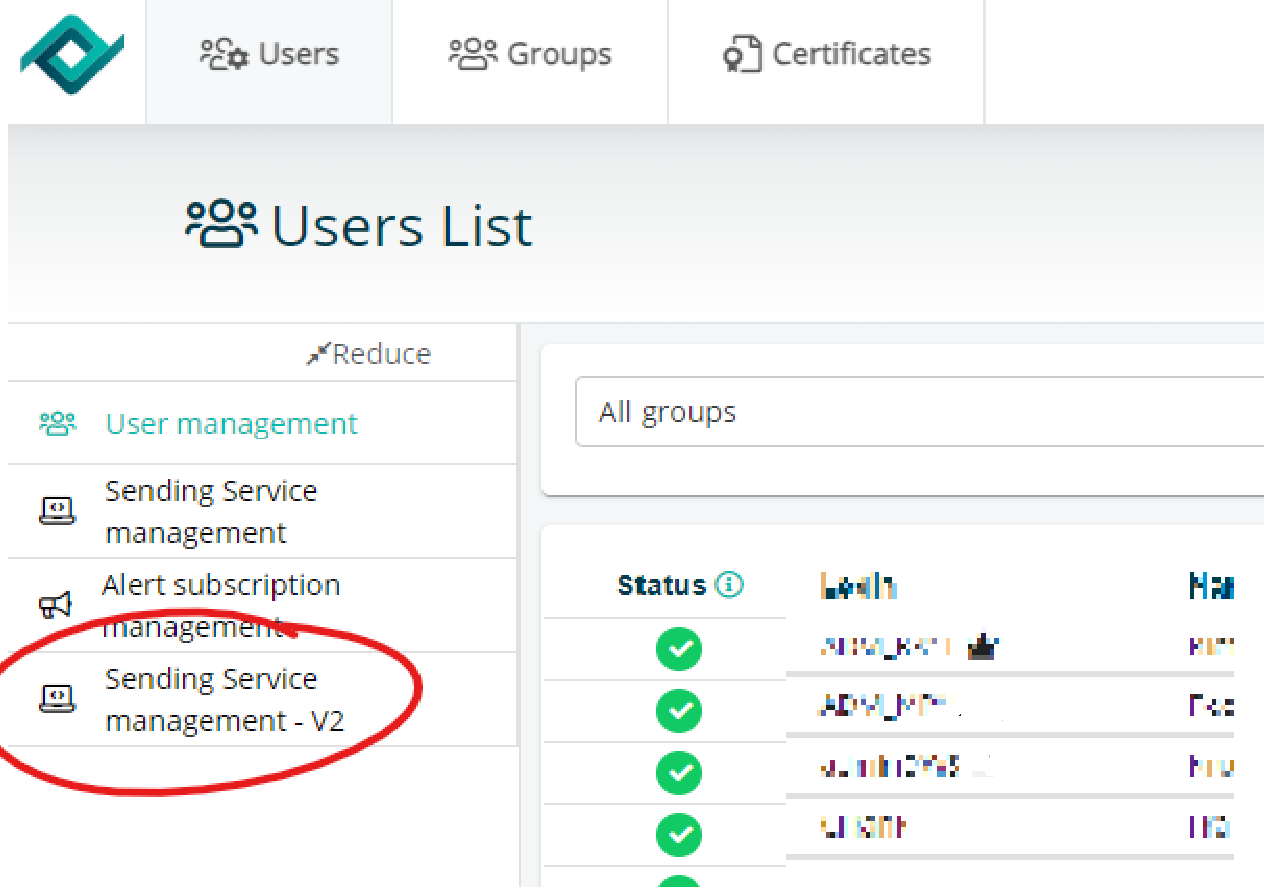Image resolution: width=1264 pixels, height=888 pixels.
Task: Click the teal diamond application logo
Action: point(72,55)
